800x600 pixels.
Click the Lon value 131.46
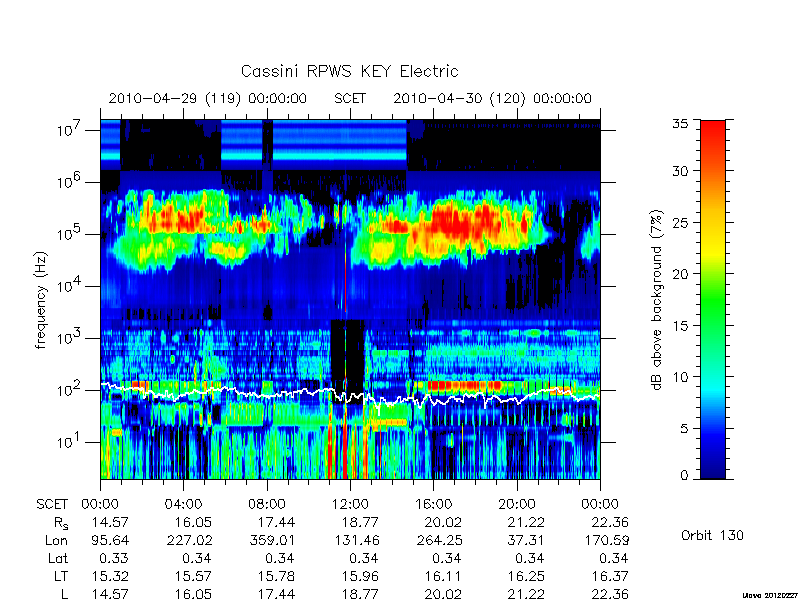357,540
